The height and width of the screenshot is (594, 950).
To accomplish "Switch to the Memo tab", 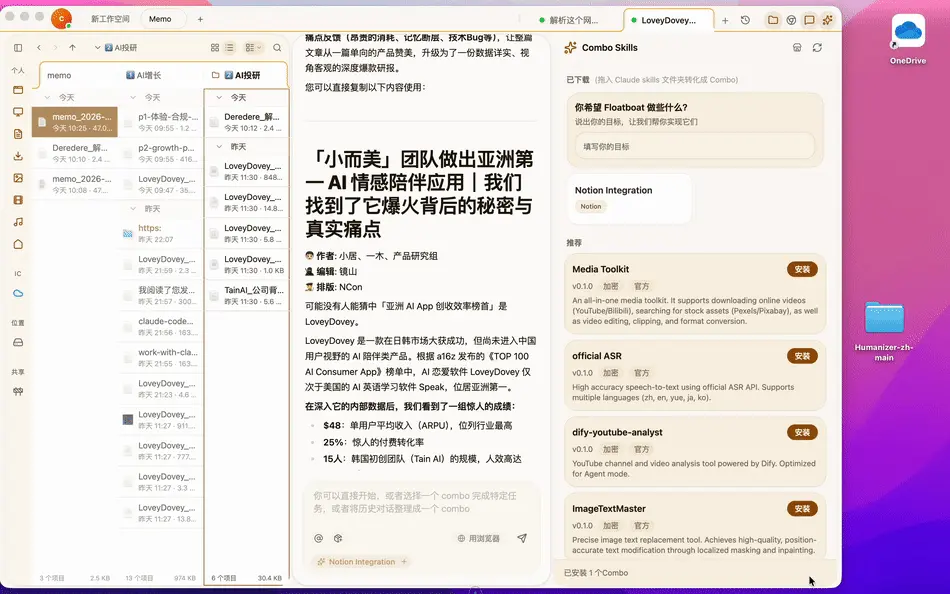I will coord(162,17).
